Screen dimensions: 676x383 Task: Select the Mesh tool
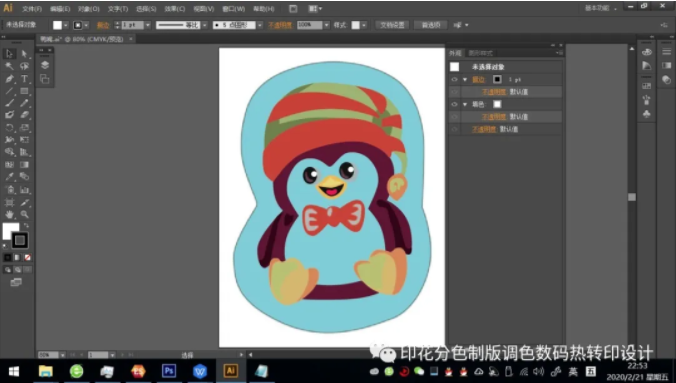pos(9,164)
